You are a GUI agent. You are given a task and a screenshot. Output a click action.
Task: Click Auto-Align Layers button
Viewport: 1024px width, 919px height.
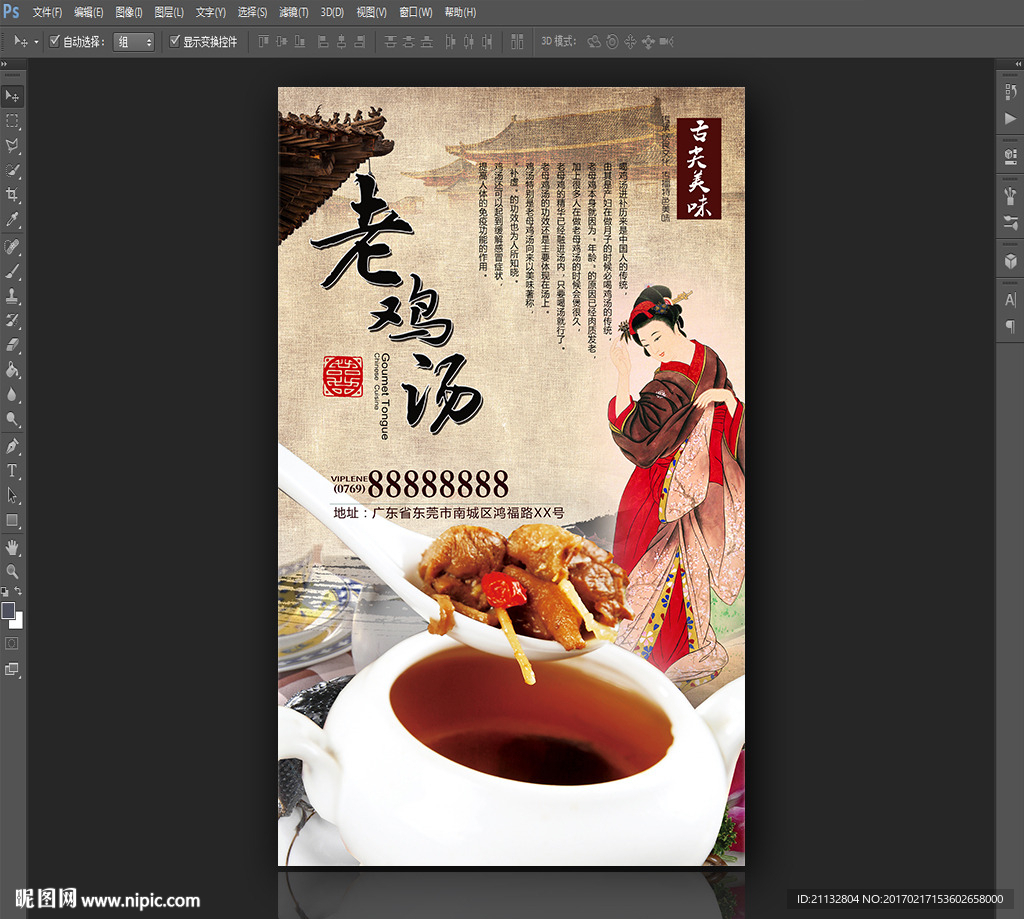click(x=517, y=42)
